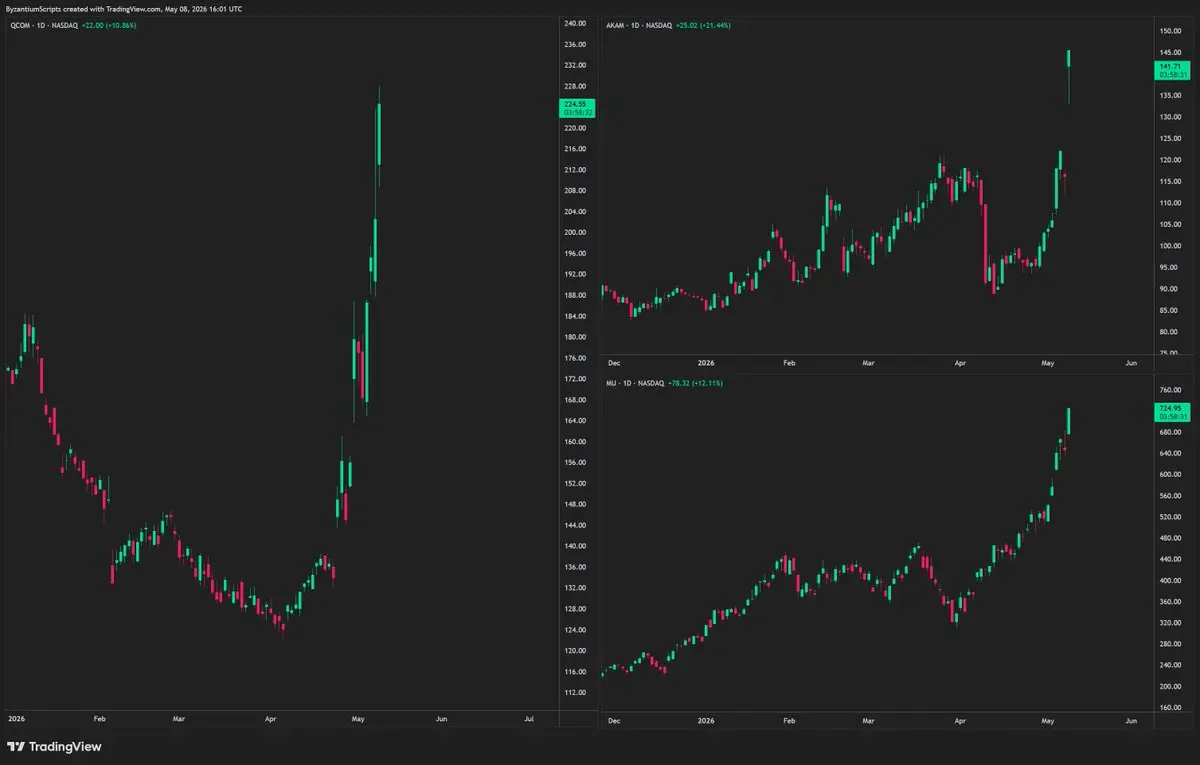Viewport: 1200px width, 765px height.
Task: Click the 145.00 price on AKAM axis
Action: pos(1169,52)
